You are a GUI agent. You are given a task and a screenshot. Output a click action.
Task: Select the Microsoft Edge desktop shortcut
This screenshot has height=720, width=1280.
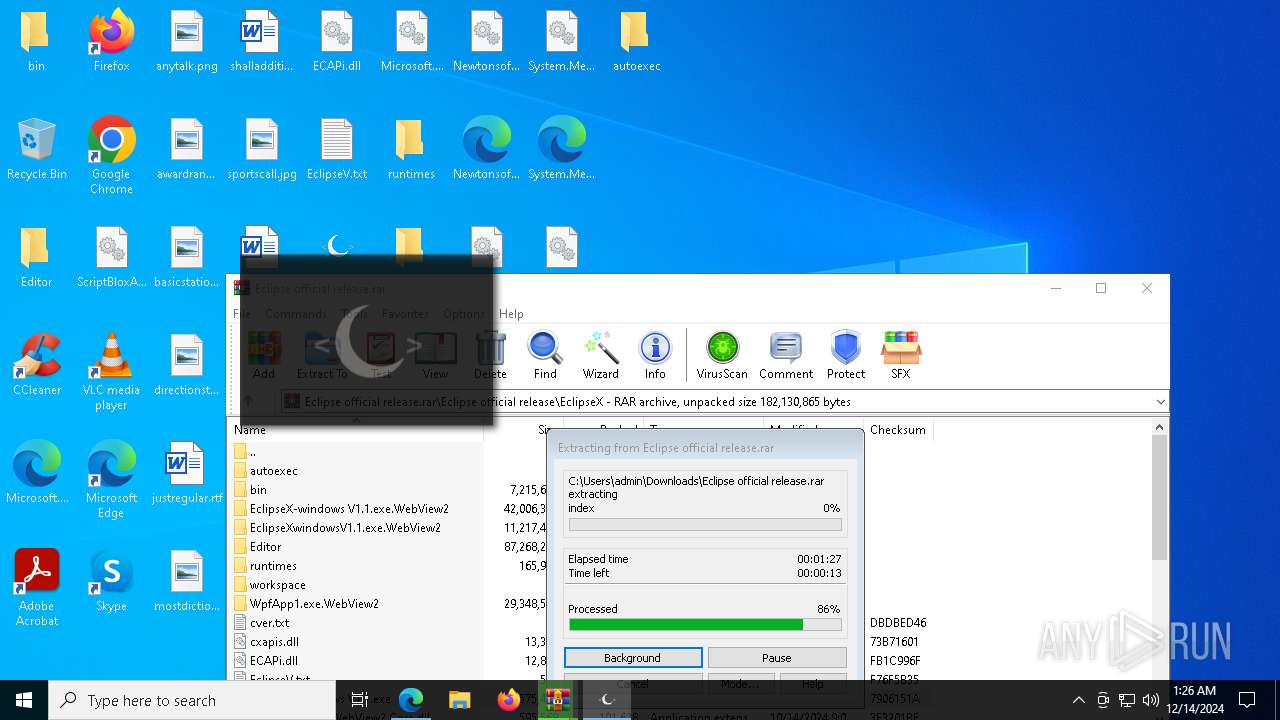click(111, 480)
